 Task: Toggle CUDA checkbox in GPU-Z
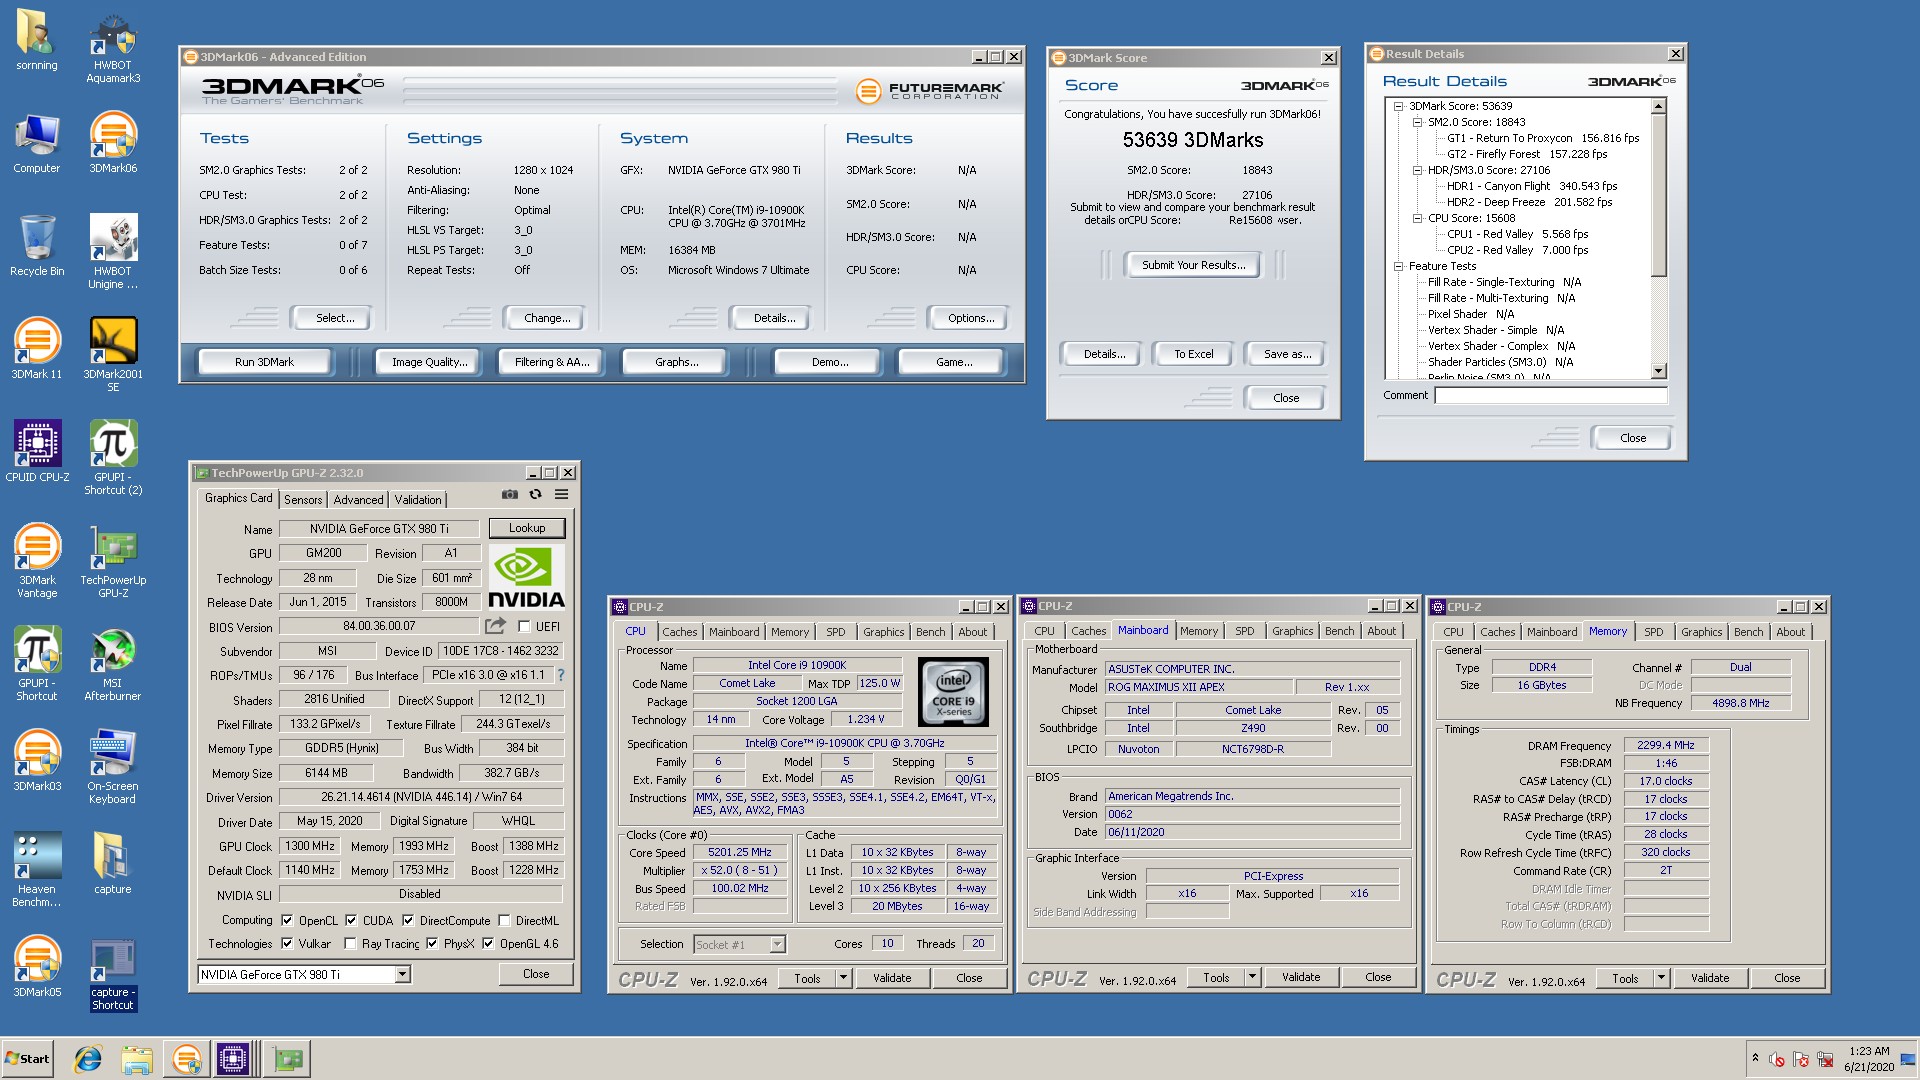pyautogui.click(x=351, y=921)
